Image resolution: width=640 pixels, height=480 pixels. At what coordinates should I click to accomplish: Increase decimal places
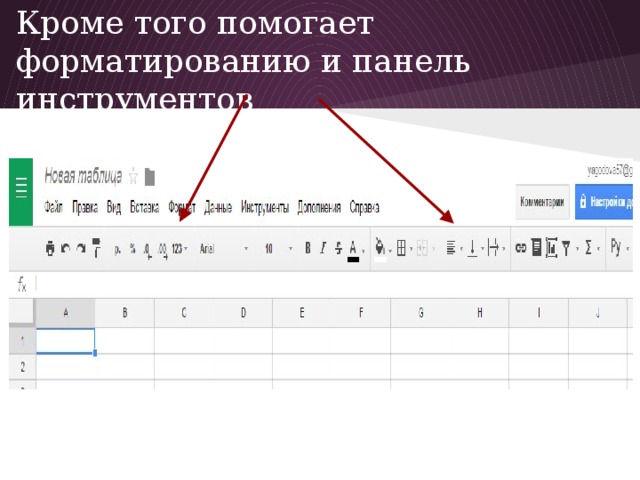(162, 250)
